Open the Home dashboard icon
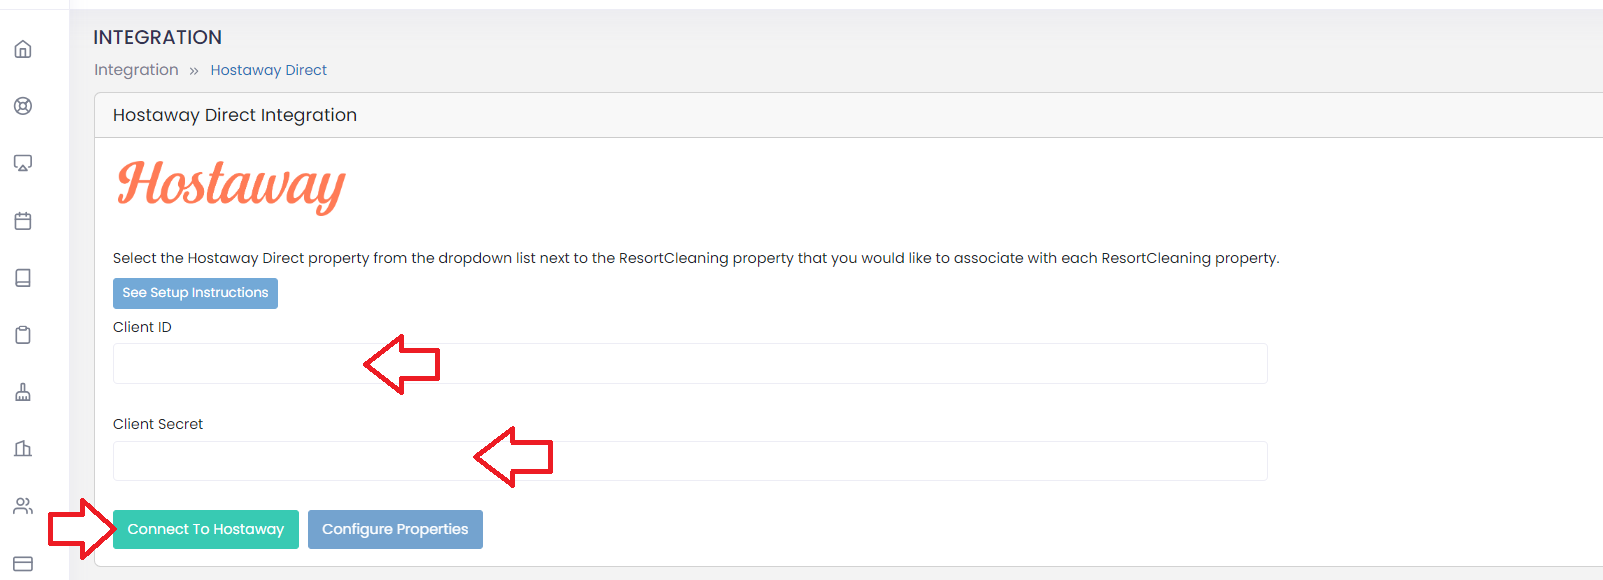Image resolution: width=1603 pixels, height=580 pixels. (x=22, y=48)
